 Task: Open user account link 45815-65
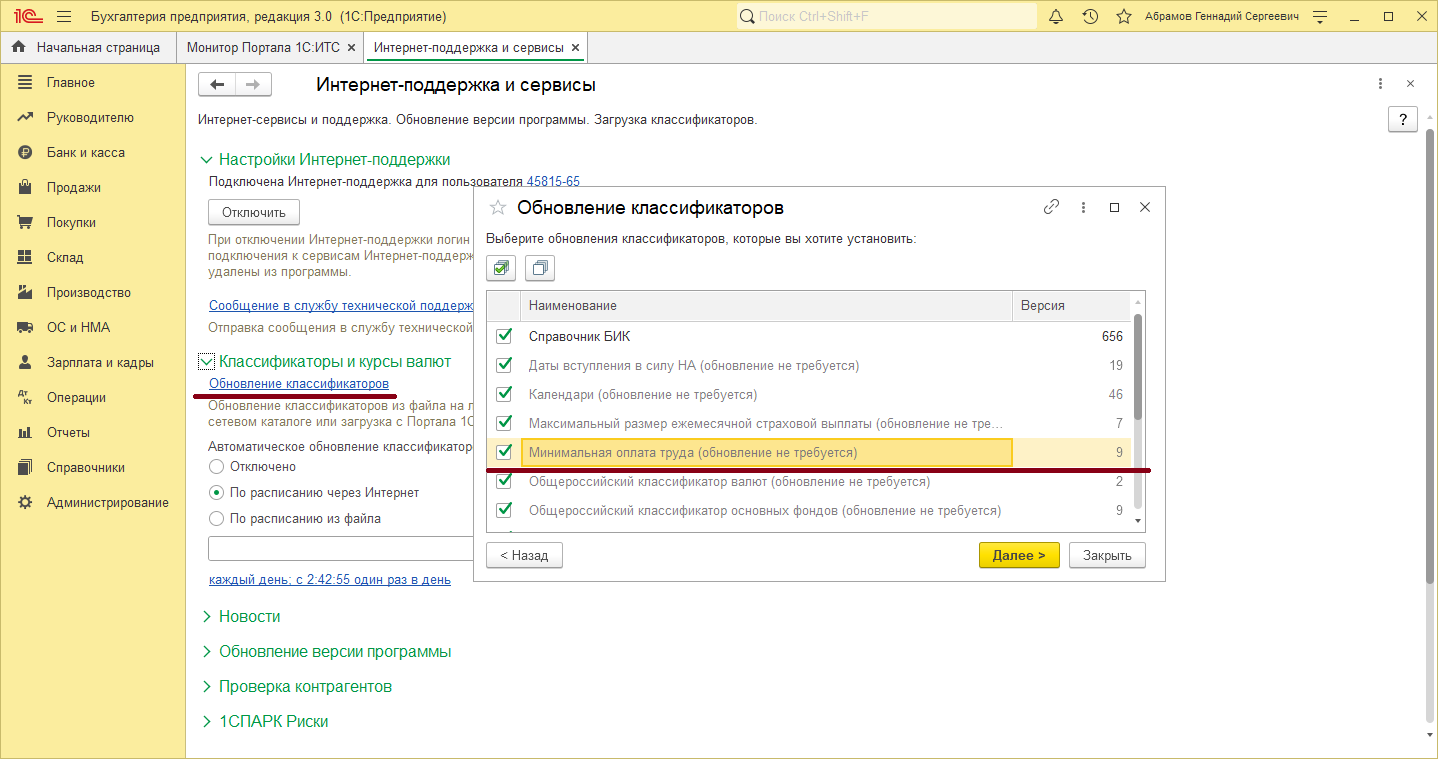pyautogui.click(x=553, y=182)
